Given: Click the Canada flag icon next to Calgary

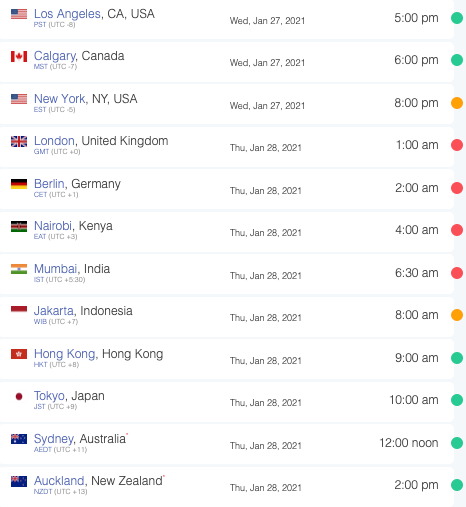Looking at the screenshot, I should point(19,56).
